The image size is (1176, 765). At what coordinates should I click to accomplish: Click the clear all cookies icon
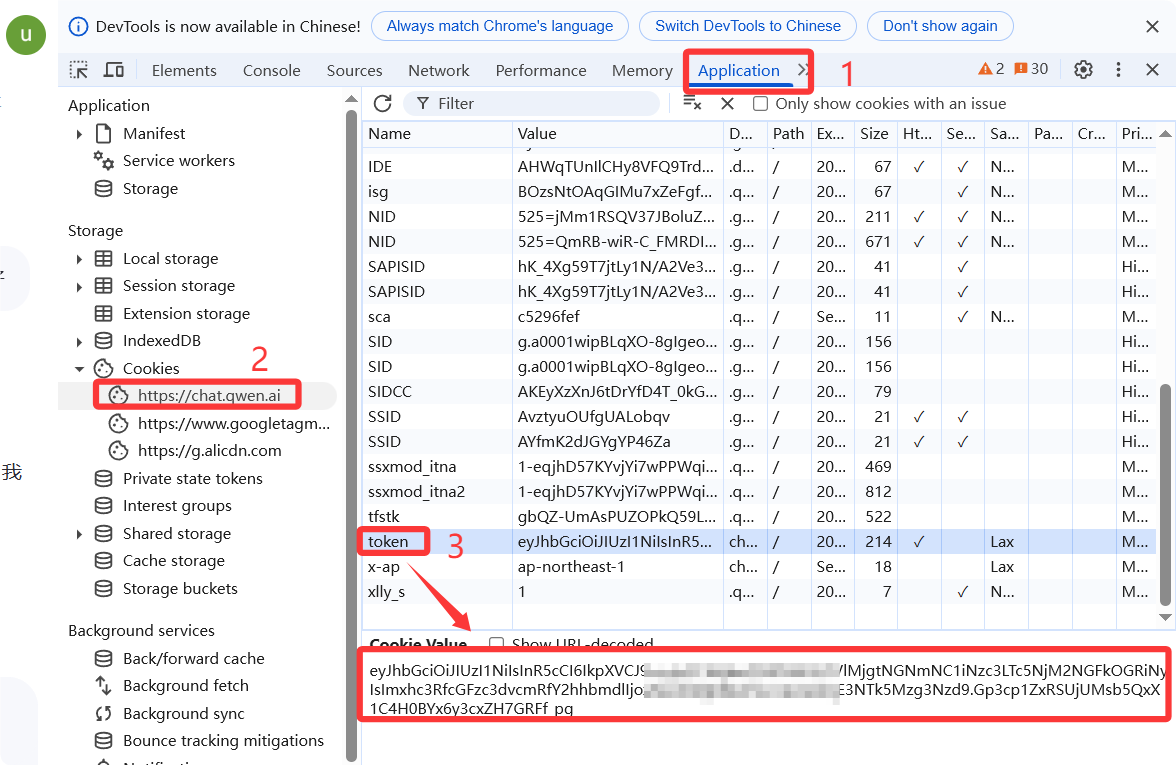coord(692,103)
